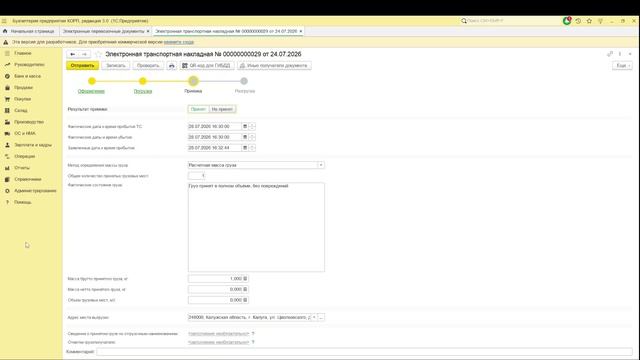The image size is (640, 360).
Task: Select the Не принят result toggle
Action: tap(222, 109)
